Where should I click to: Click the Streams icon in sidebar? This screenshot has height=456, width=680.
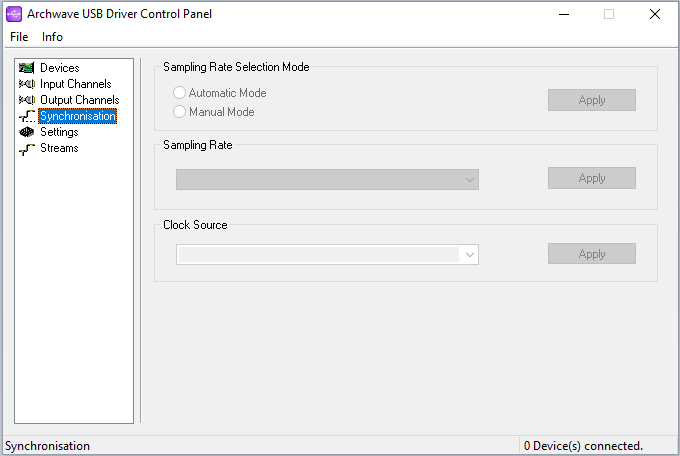27,148
